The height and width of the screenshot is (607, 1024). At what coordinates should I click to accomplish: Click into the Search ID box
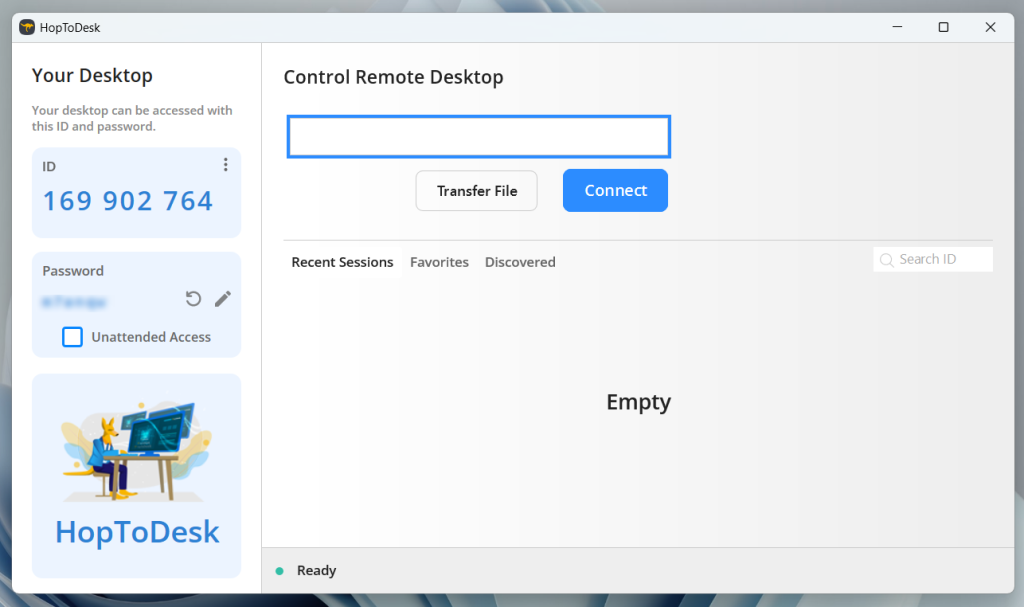pyautogui.click(x=942, y=260)
